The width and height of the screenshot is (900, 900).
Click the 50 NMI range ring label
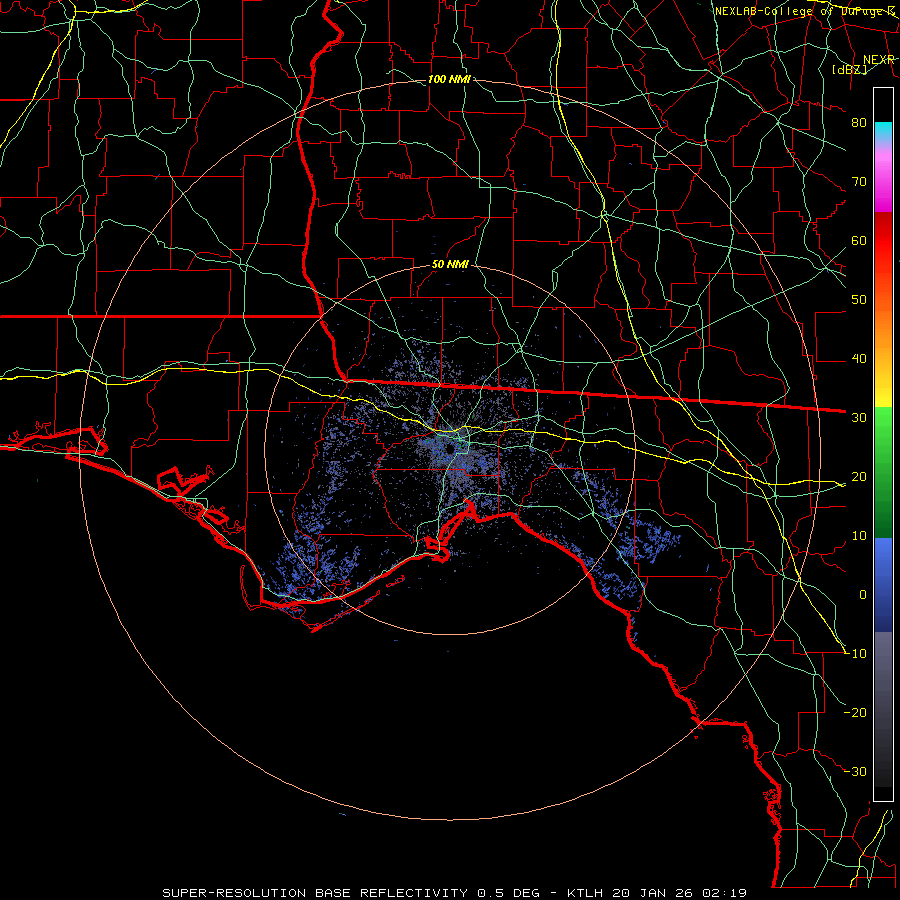451,265
